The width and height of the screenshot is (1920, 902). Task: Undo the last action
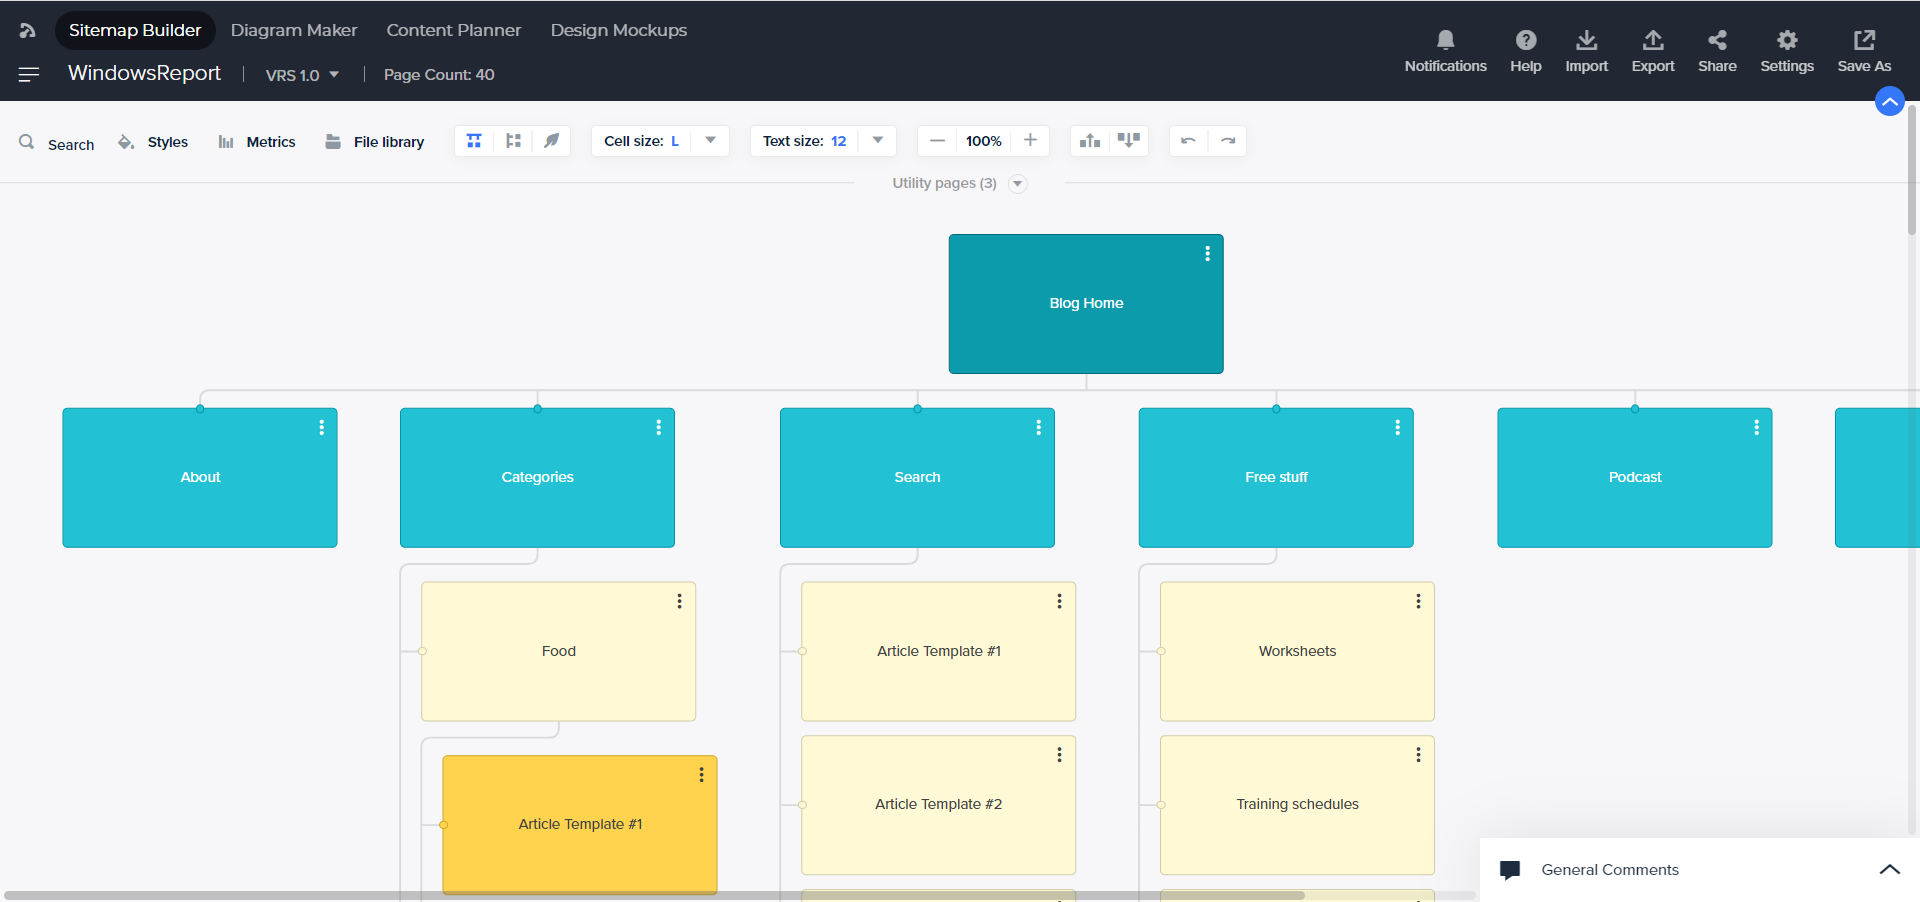[x=1188, y=141]
